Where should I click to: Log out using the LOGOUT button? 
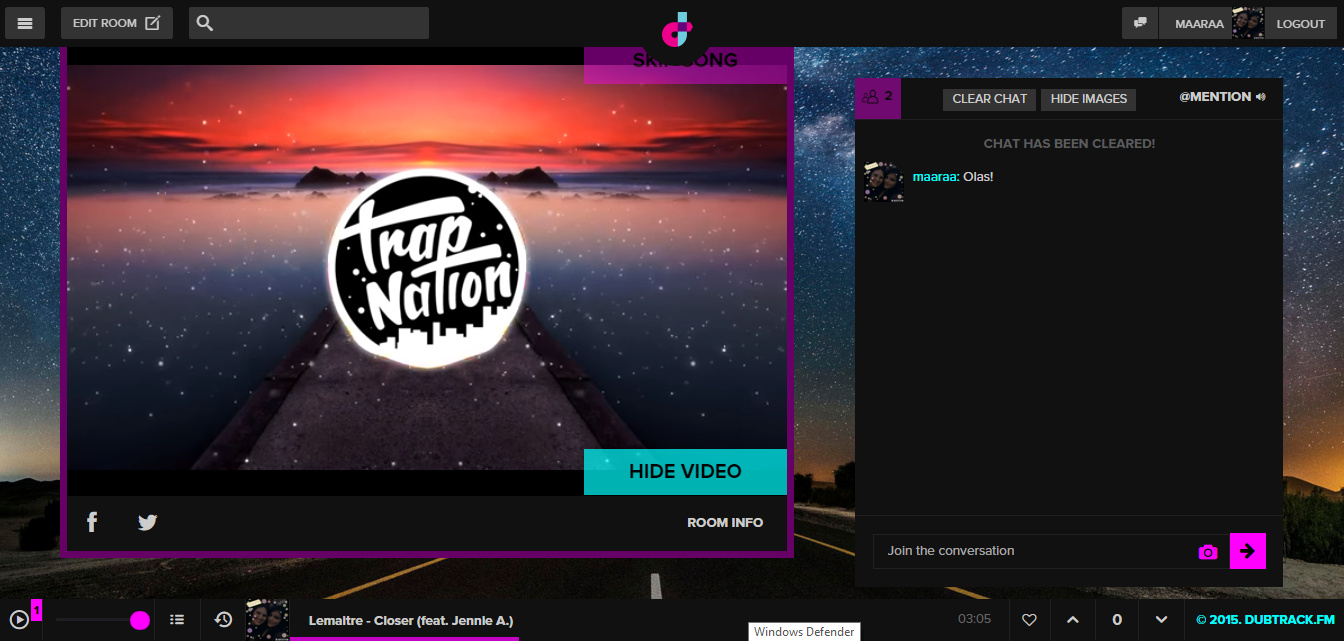(1301, 23)
